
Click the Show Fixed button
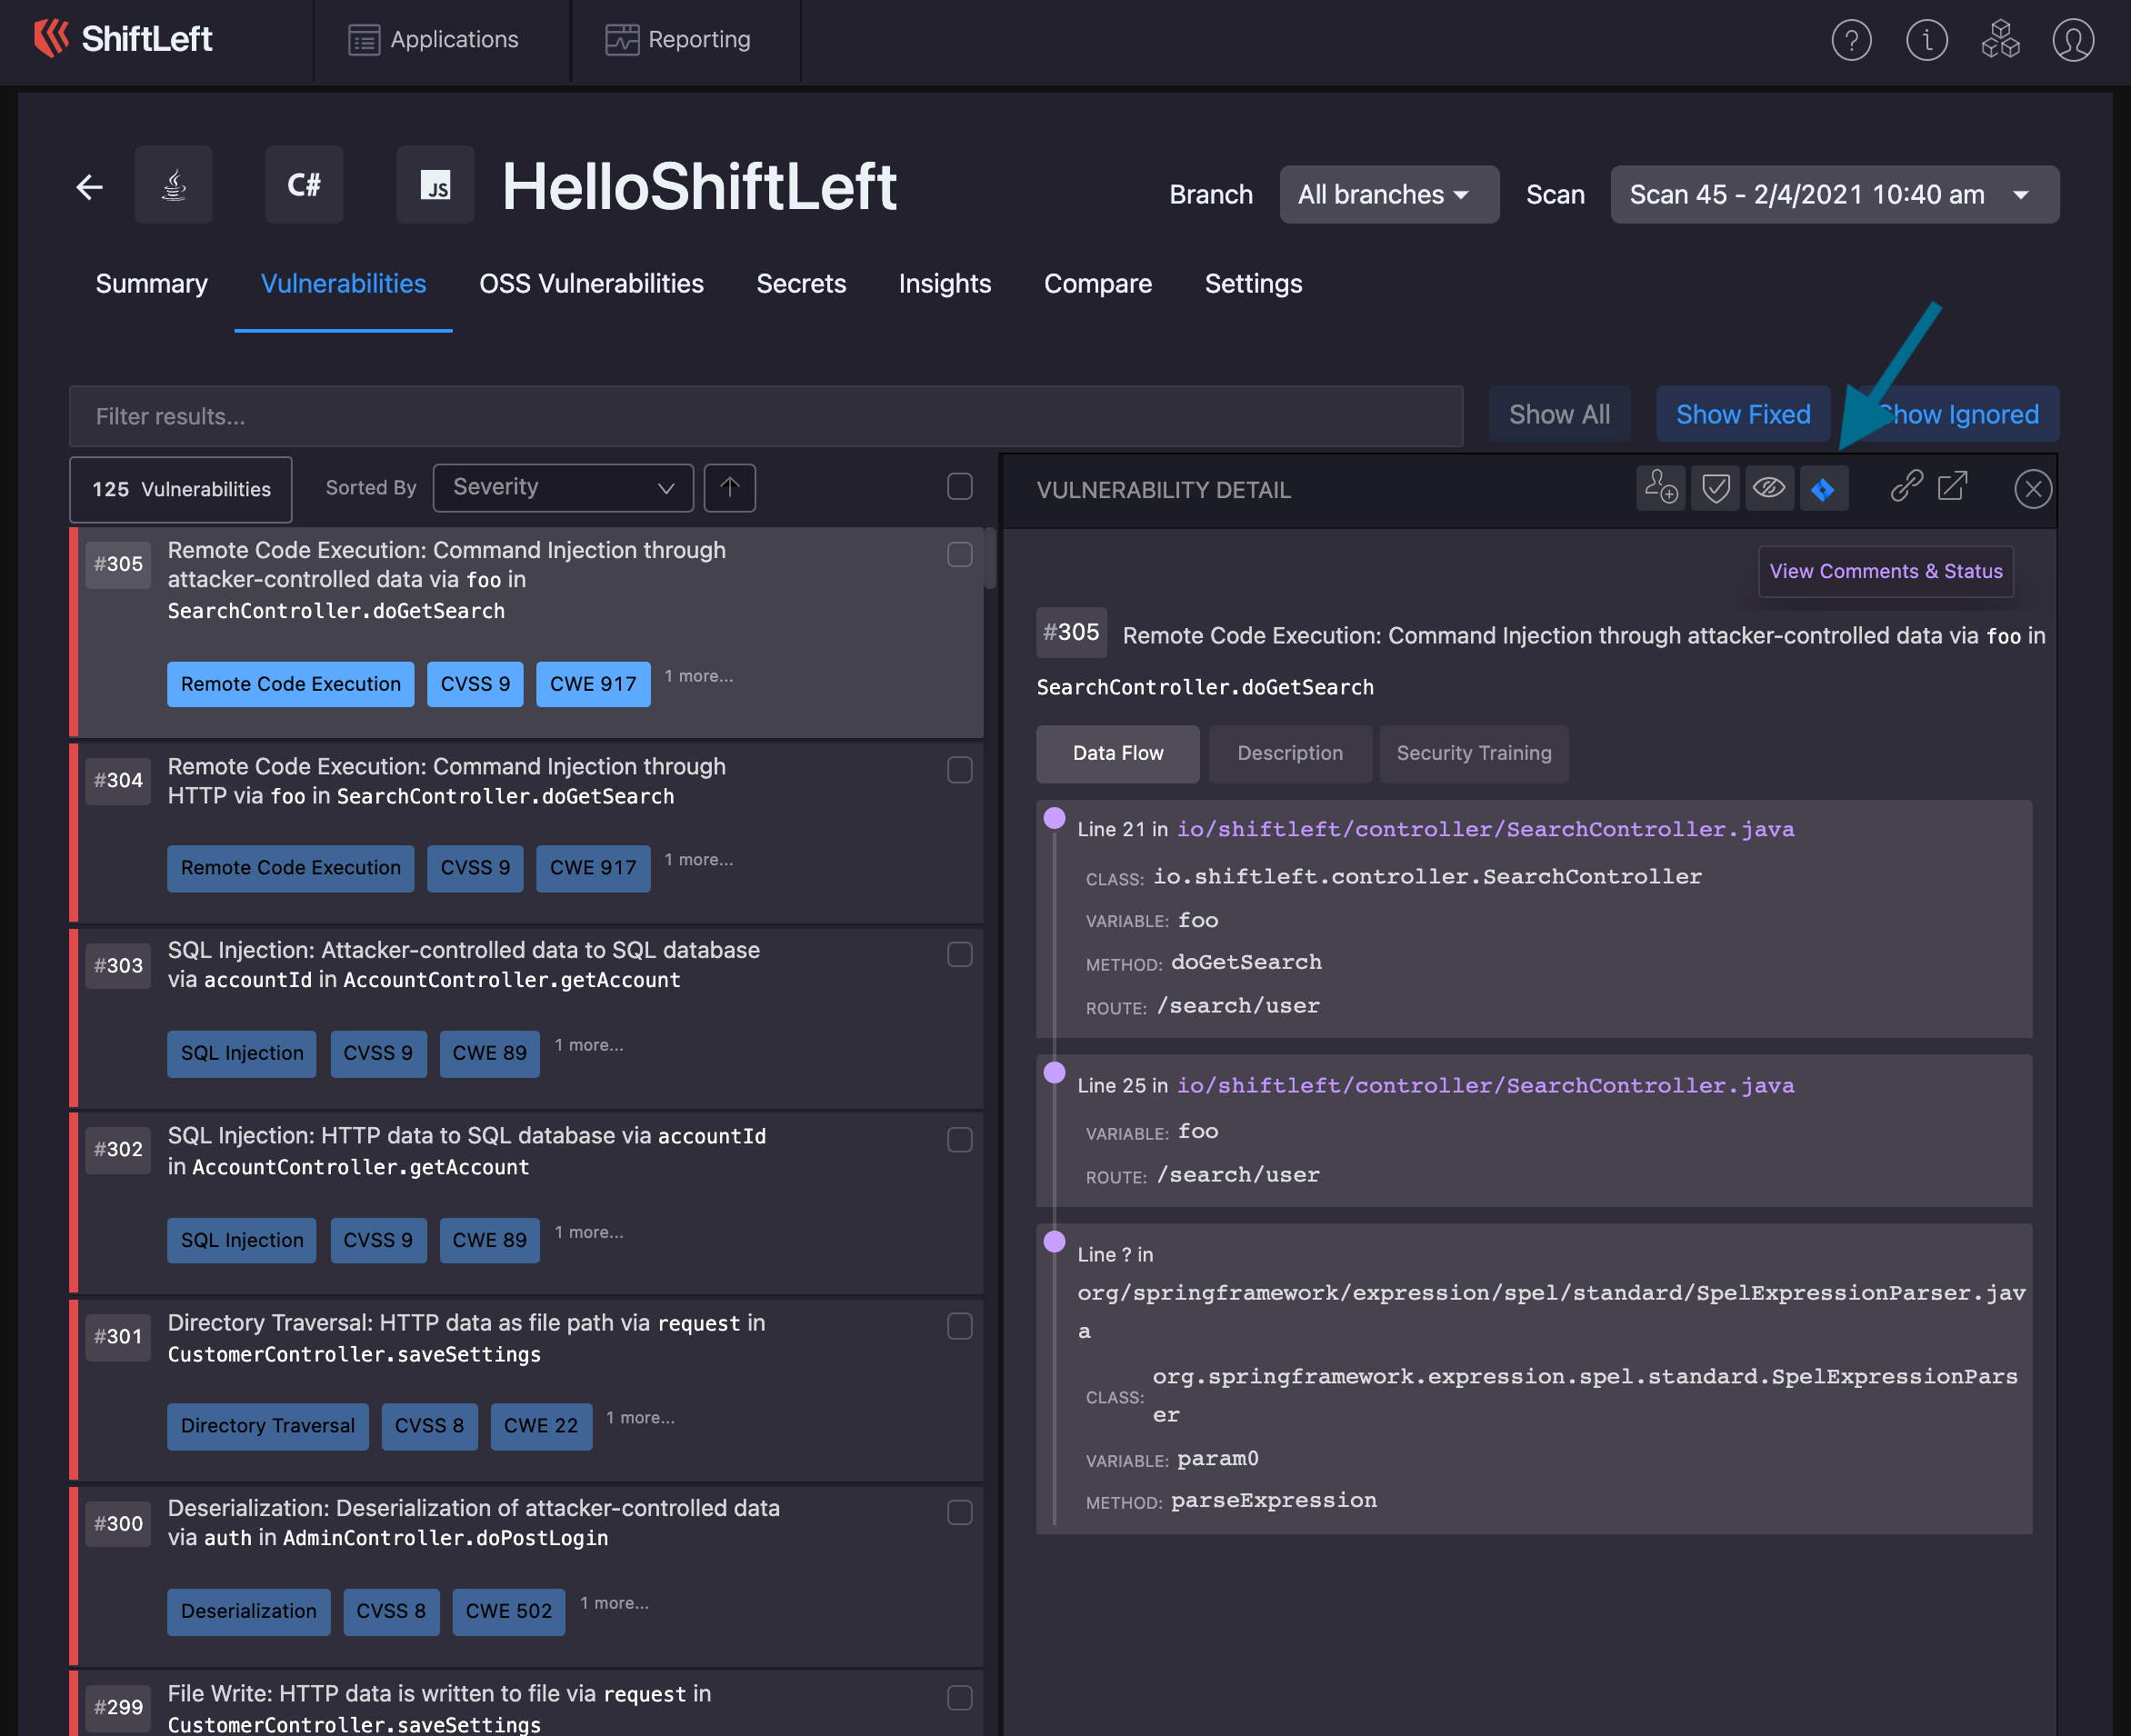click(x=1743, y=414)
